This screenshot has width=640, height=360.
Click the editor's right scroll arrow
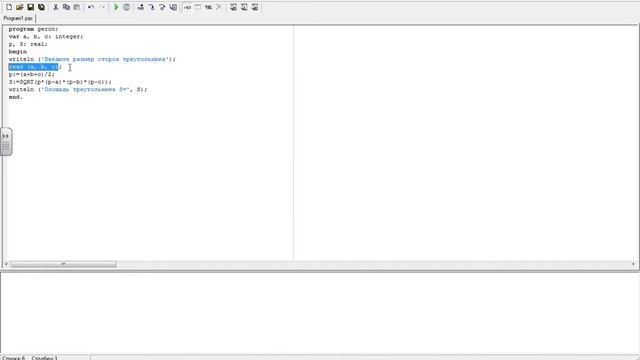click(633, 264)
